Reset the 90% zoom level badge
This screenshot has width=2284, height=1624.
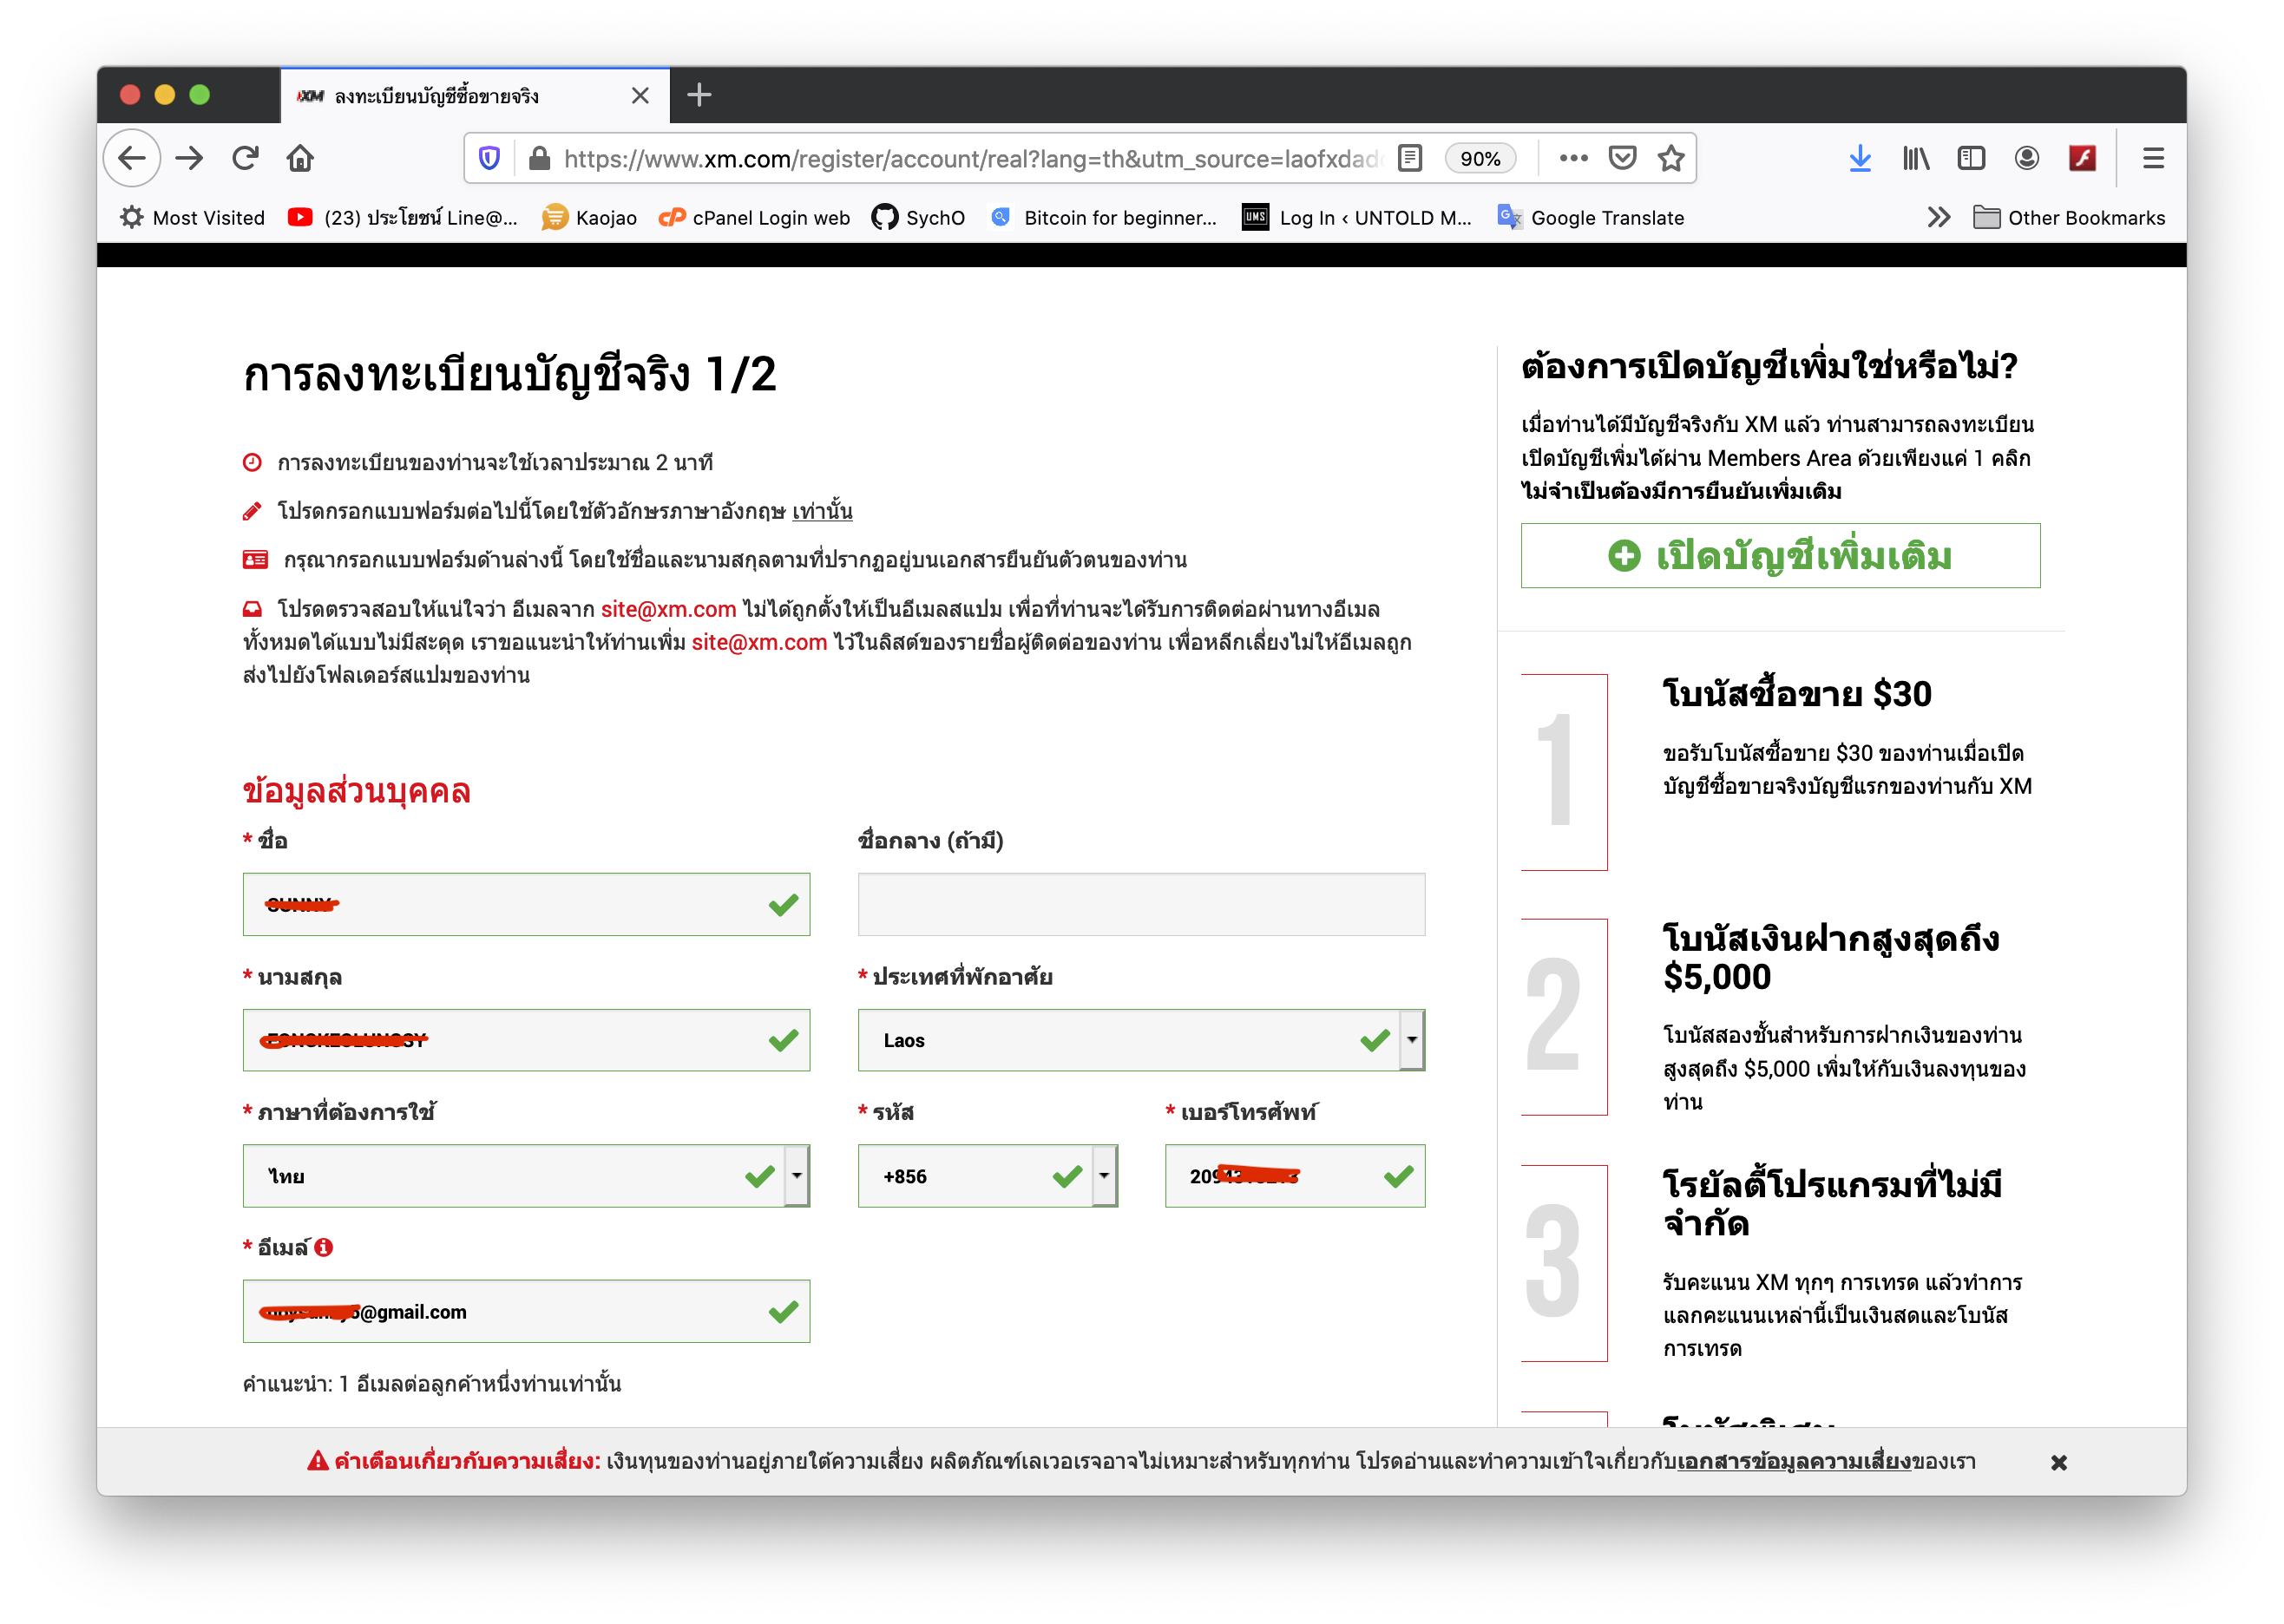click(1480, 158)
